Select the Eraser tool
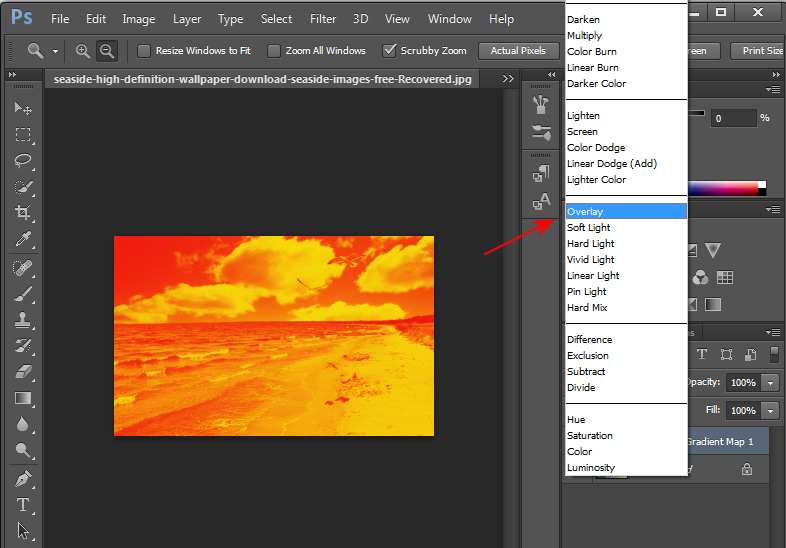 point(23,372)
